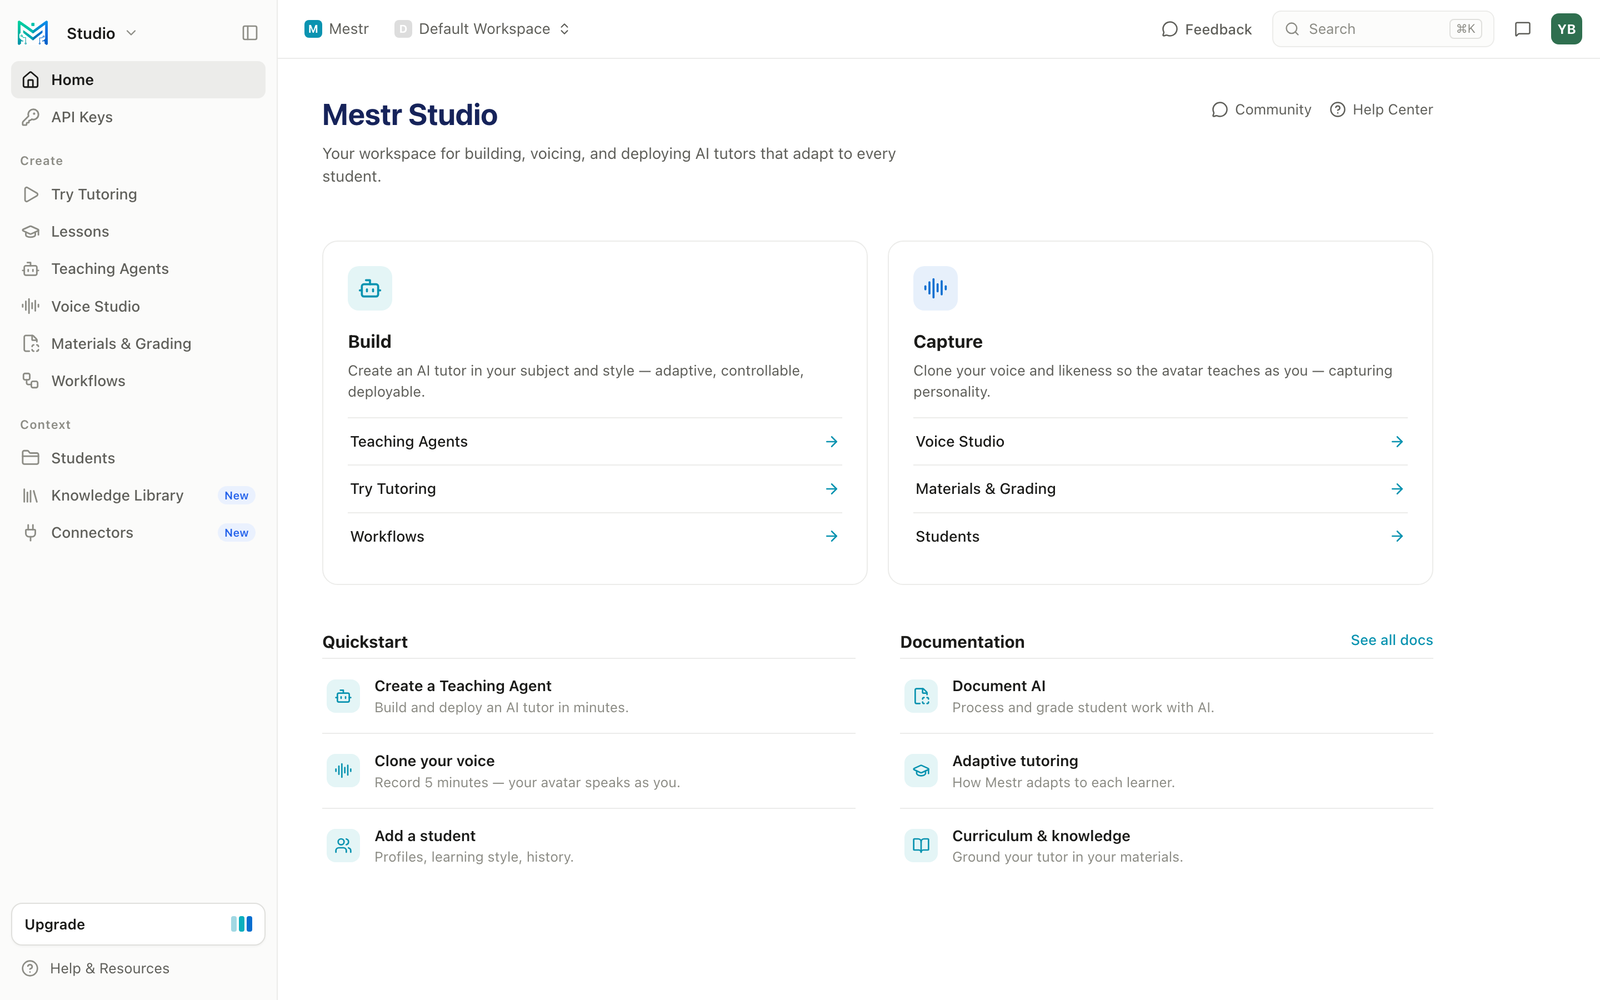
Task: Click the Adaptive tutoring graduation cap icon
Action: [921, 771]
